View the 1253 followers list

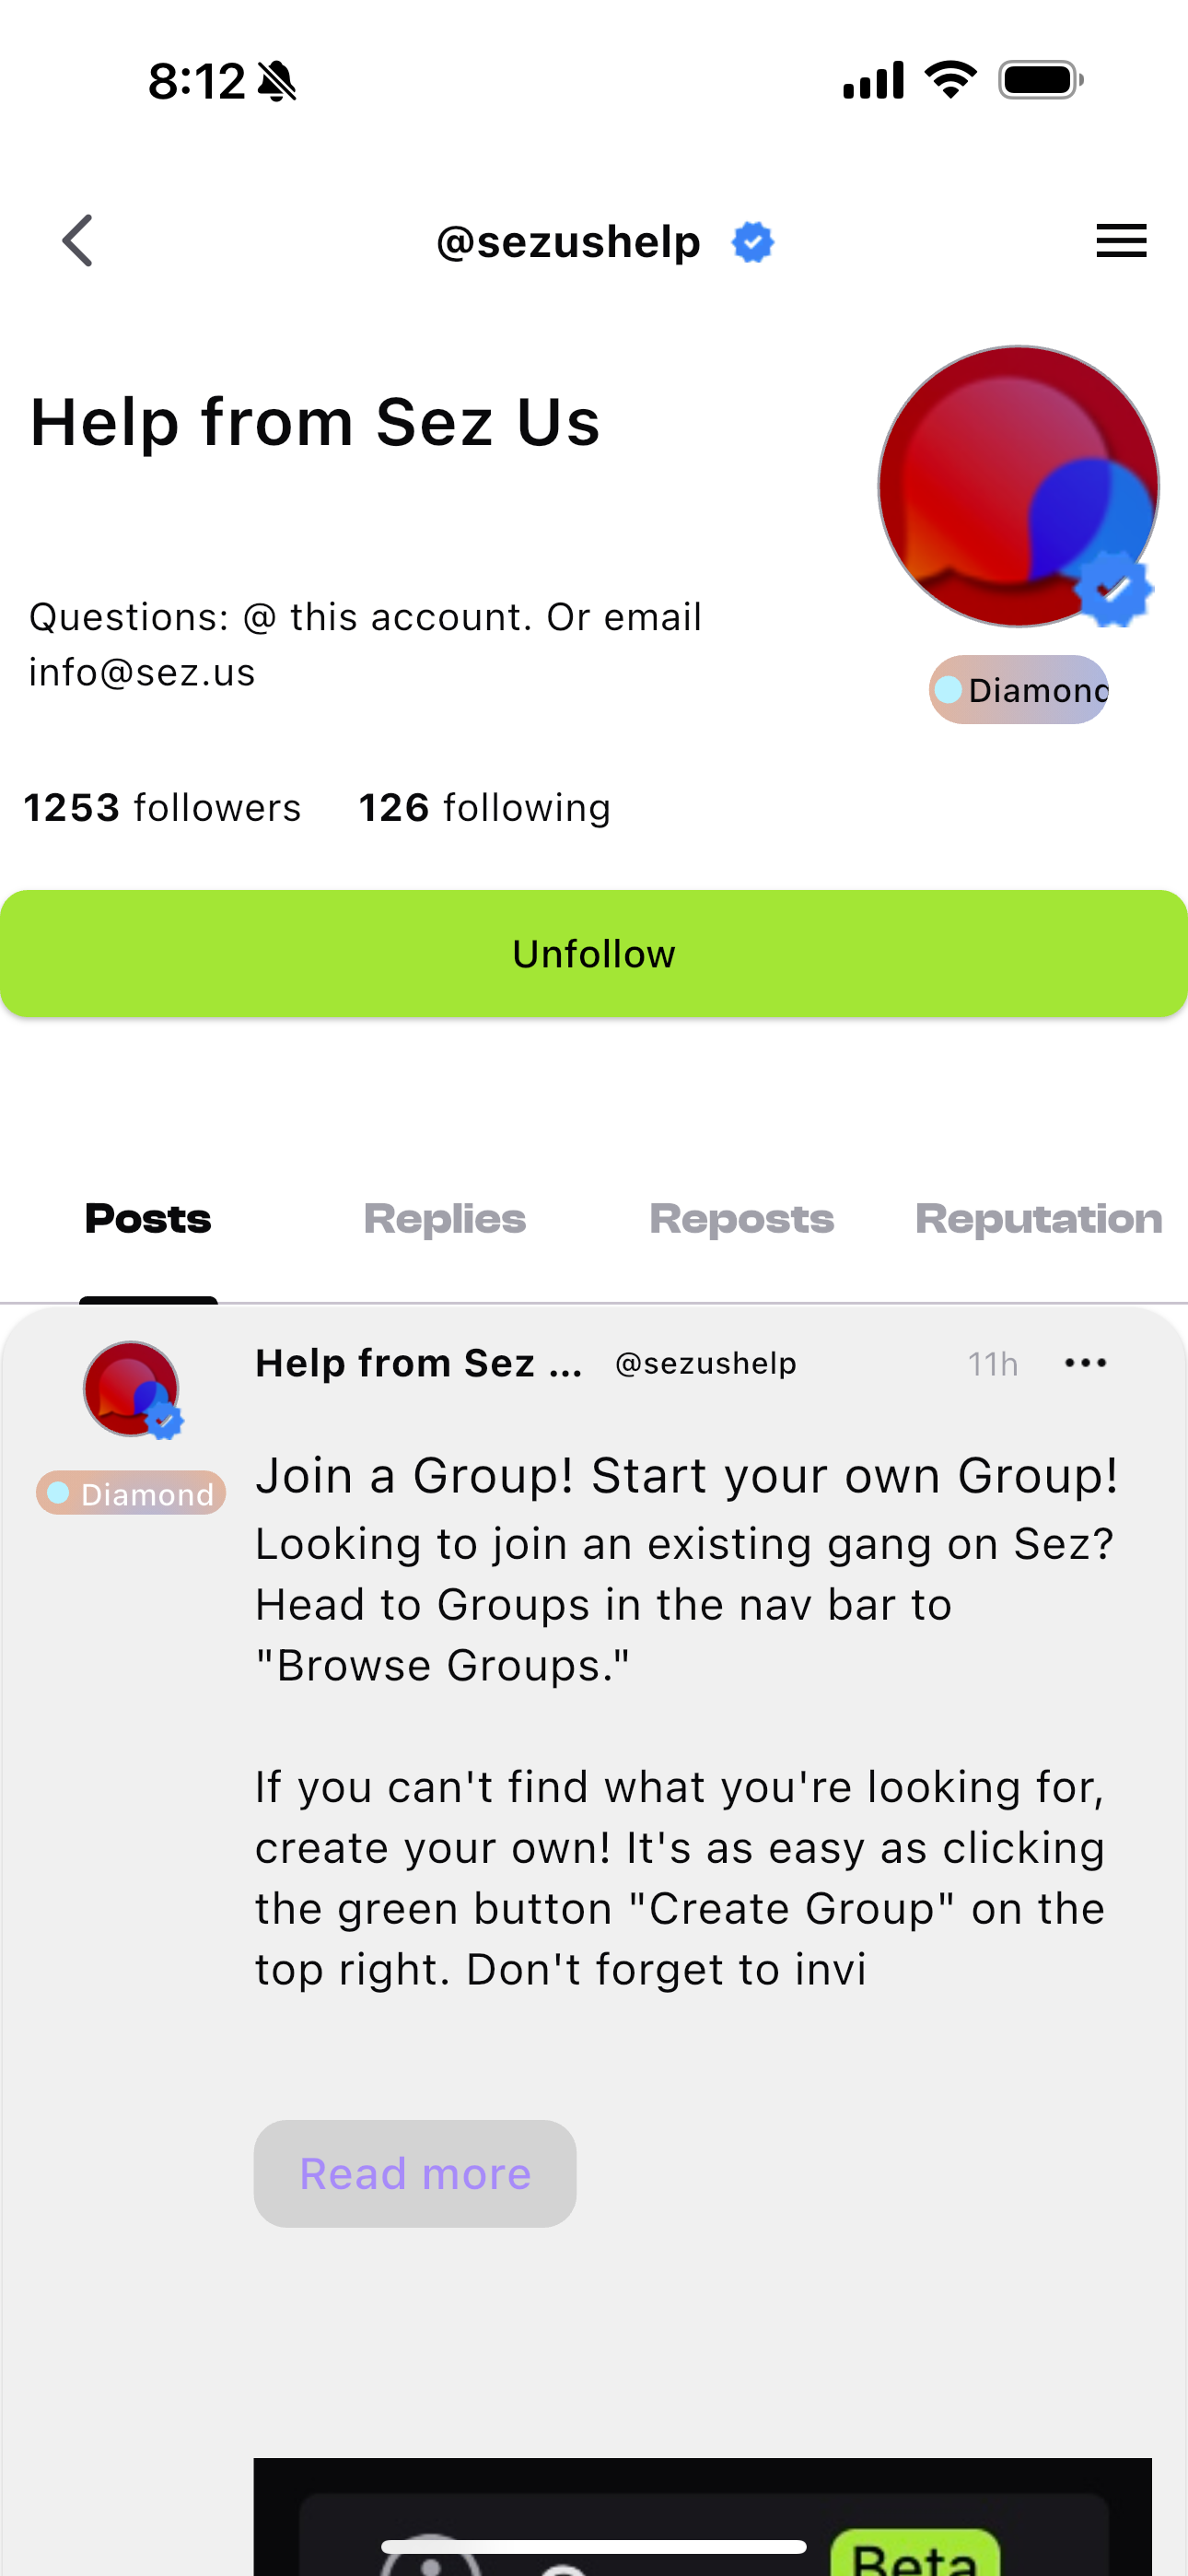pyautogui.click(x=162, y=808)
